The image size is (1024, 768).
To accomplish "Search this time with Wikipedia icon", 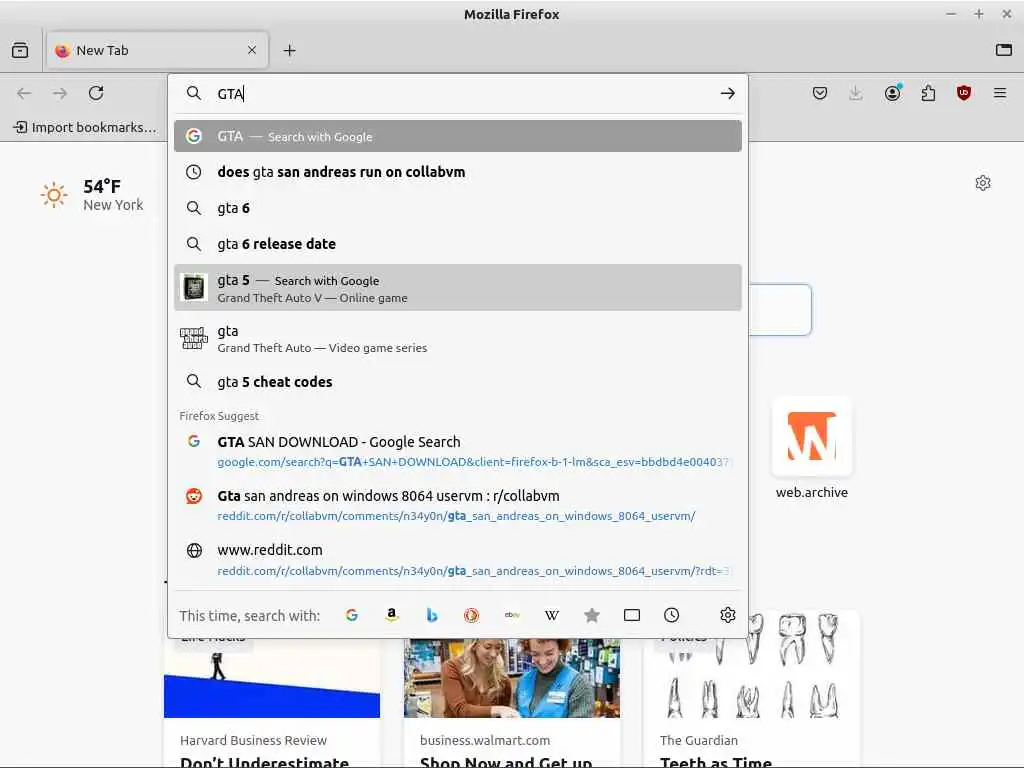I will [x=552, y=615].
